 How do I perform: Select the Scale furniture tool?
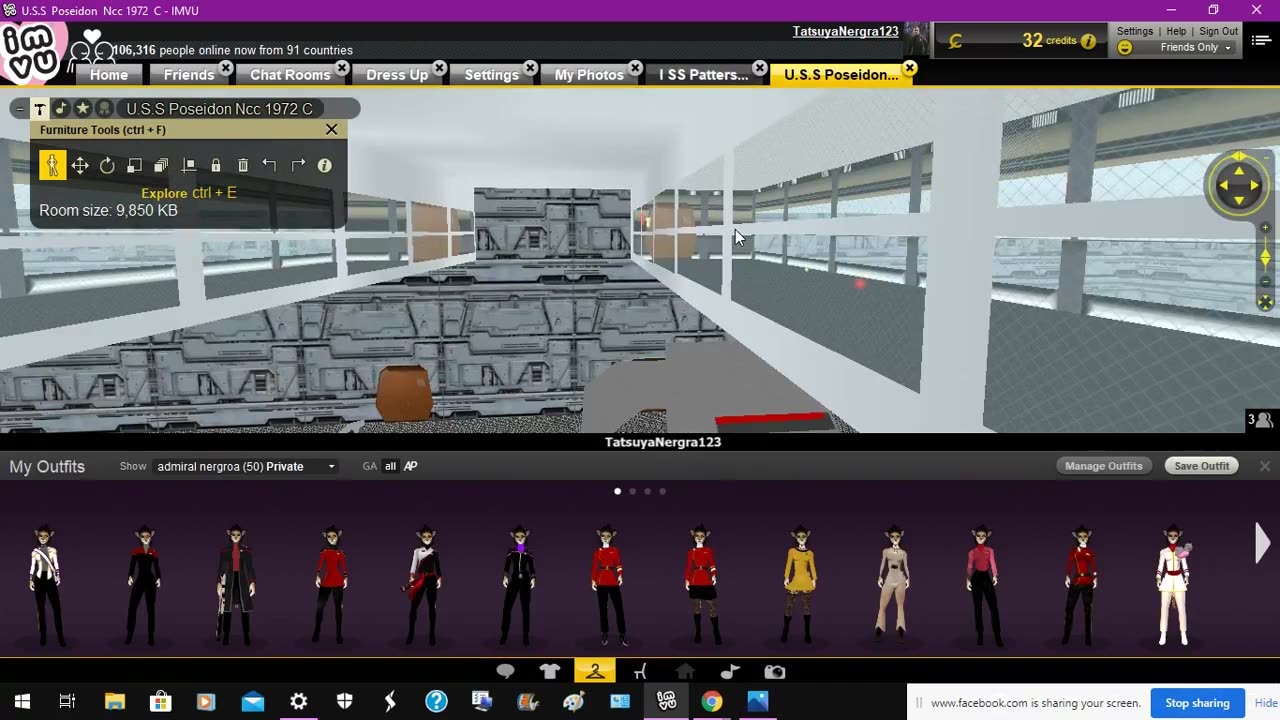134,165
